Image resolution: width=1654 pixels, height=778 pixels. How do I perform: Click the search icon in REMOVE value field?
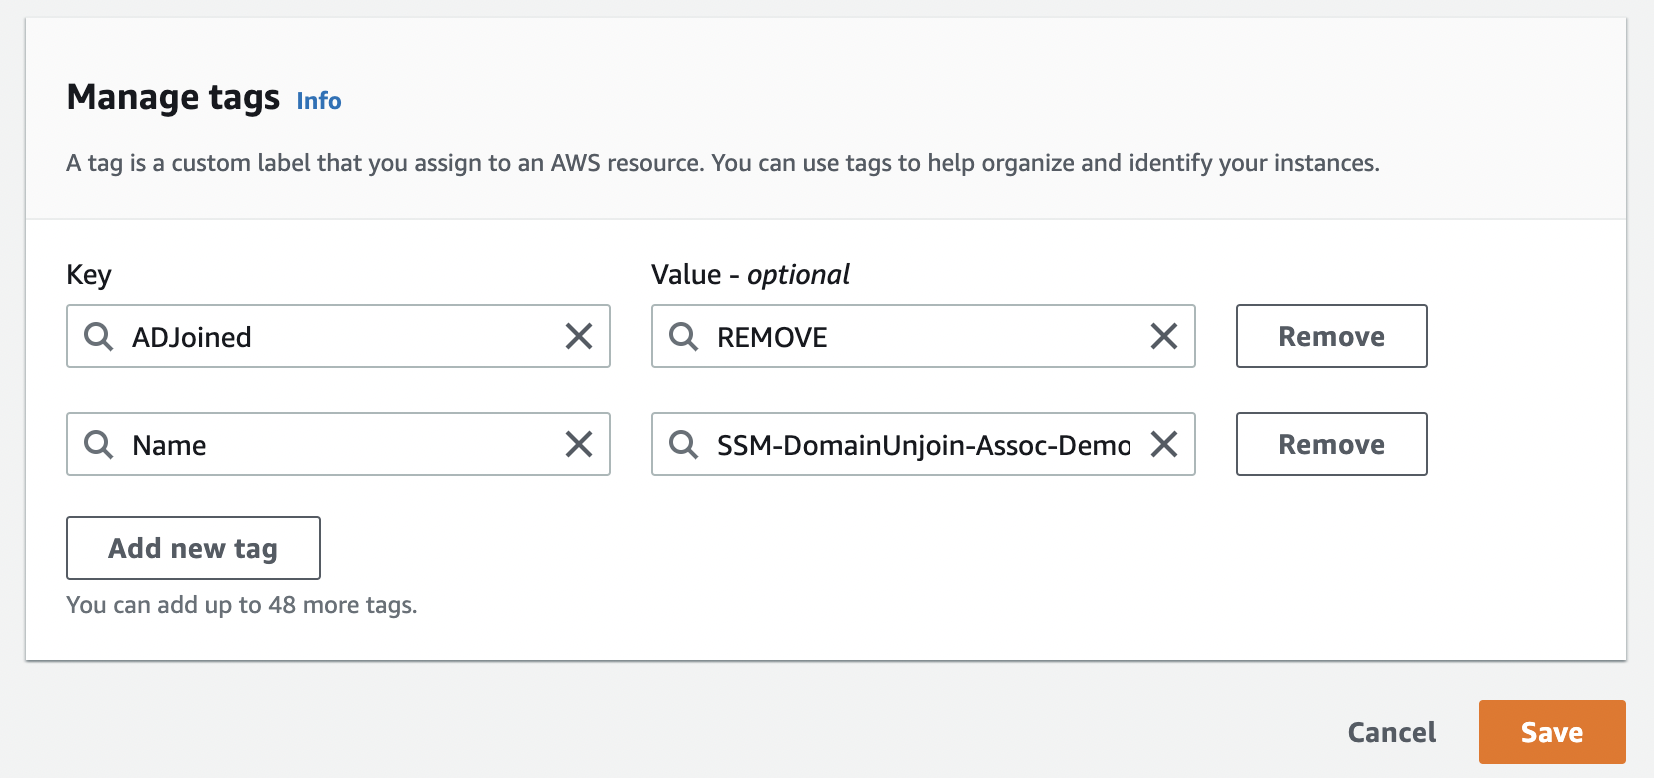tap(683, 337)
